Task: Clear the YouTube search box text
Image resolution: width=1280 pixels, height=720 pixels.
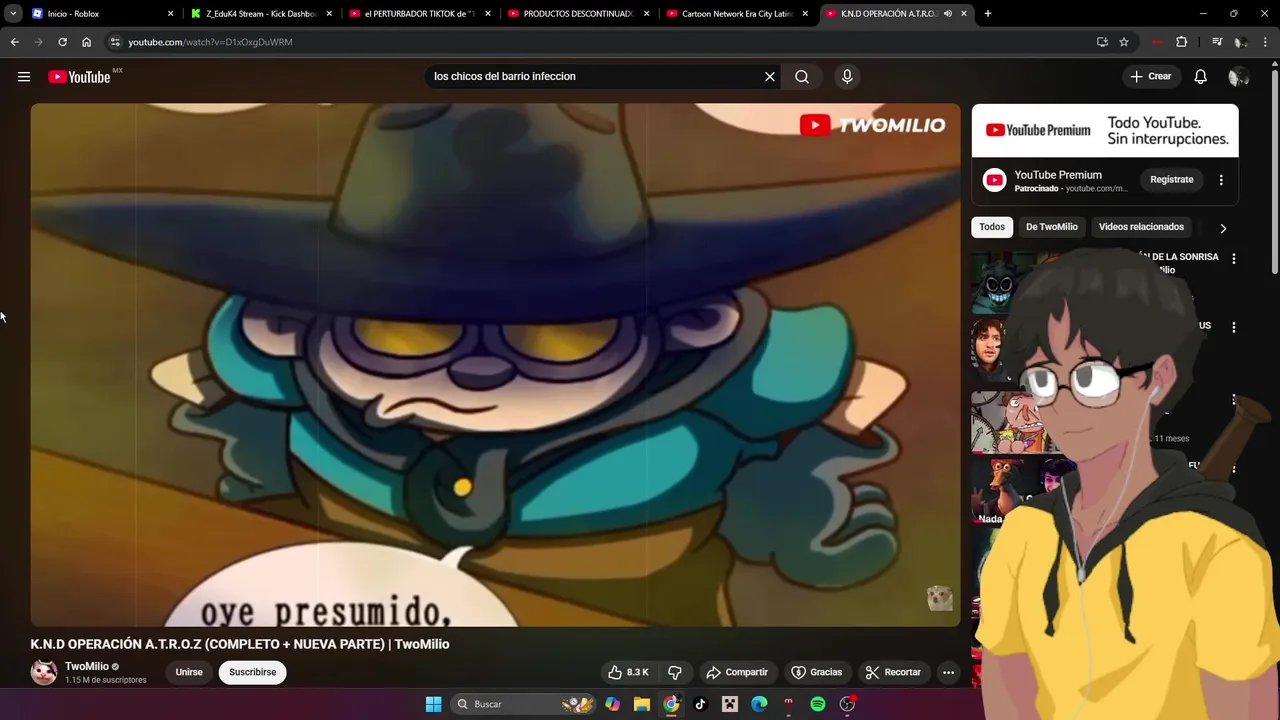Action: [770, 76]
